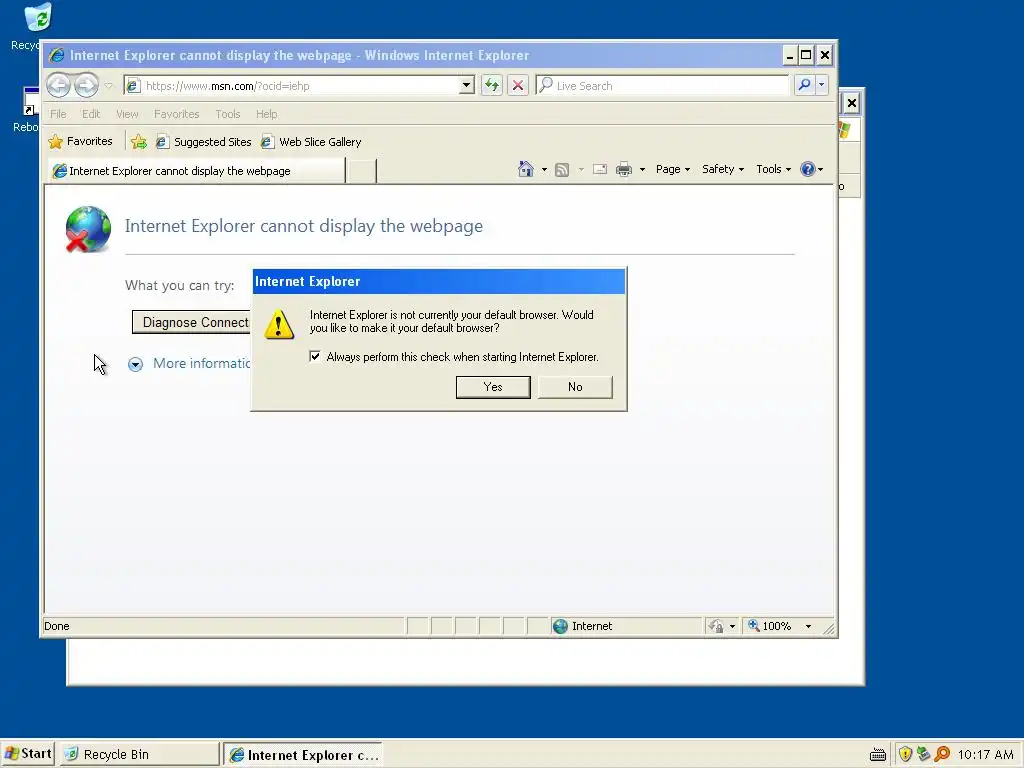Open the Help menu
The image size is (1024, 768).
click(x=266, y=114)
